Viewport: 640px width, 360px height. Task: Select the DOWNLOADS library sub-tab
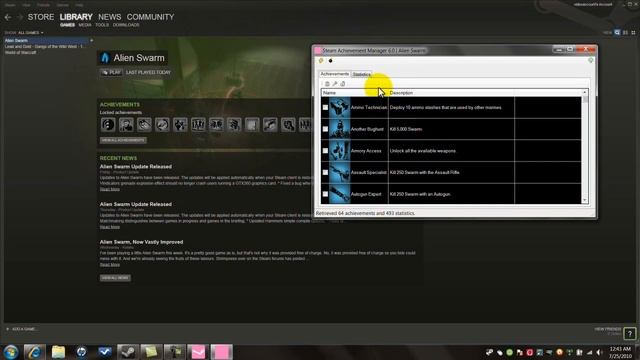tap(126, 25)
